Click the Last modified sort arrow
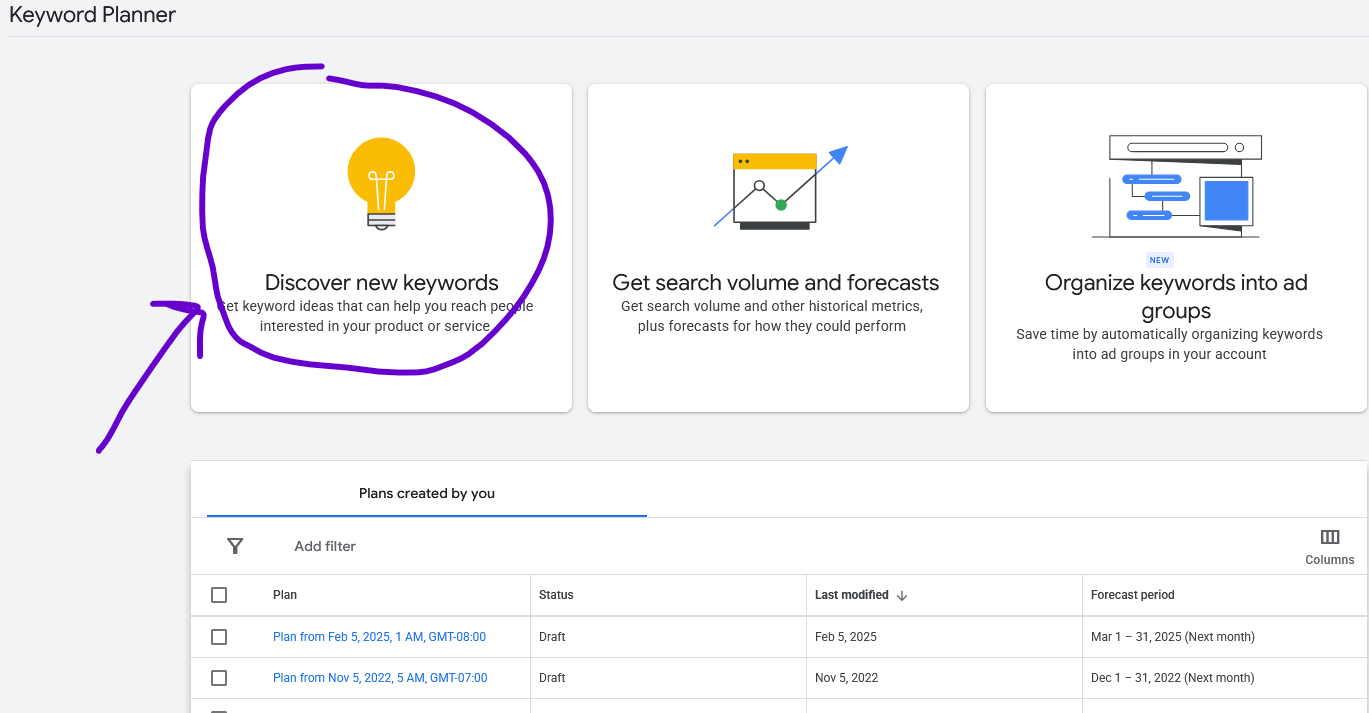This screenshot has width=1369, height=713. (x=903, y=595)
